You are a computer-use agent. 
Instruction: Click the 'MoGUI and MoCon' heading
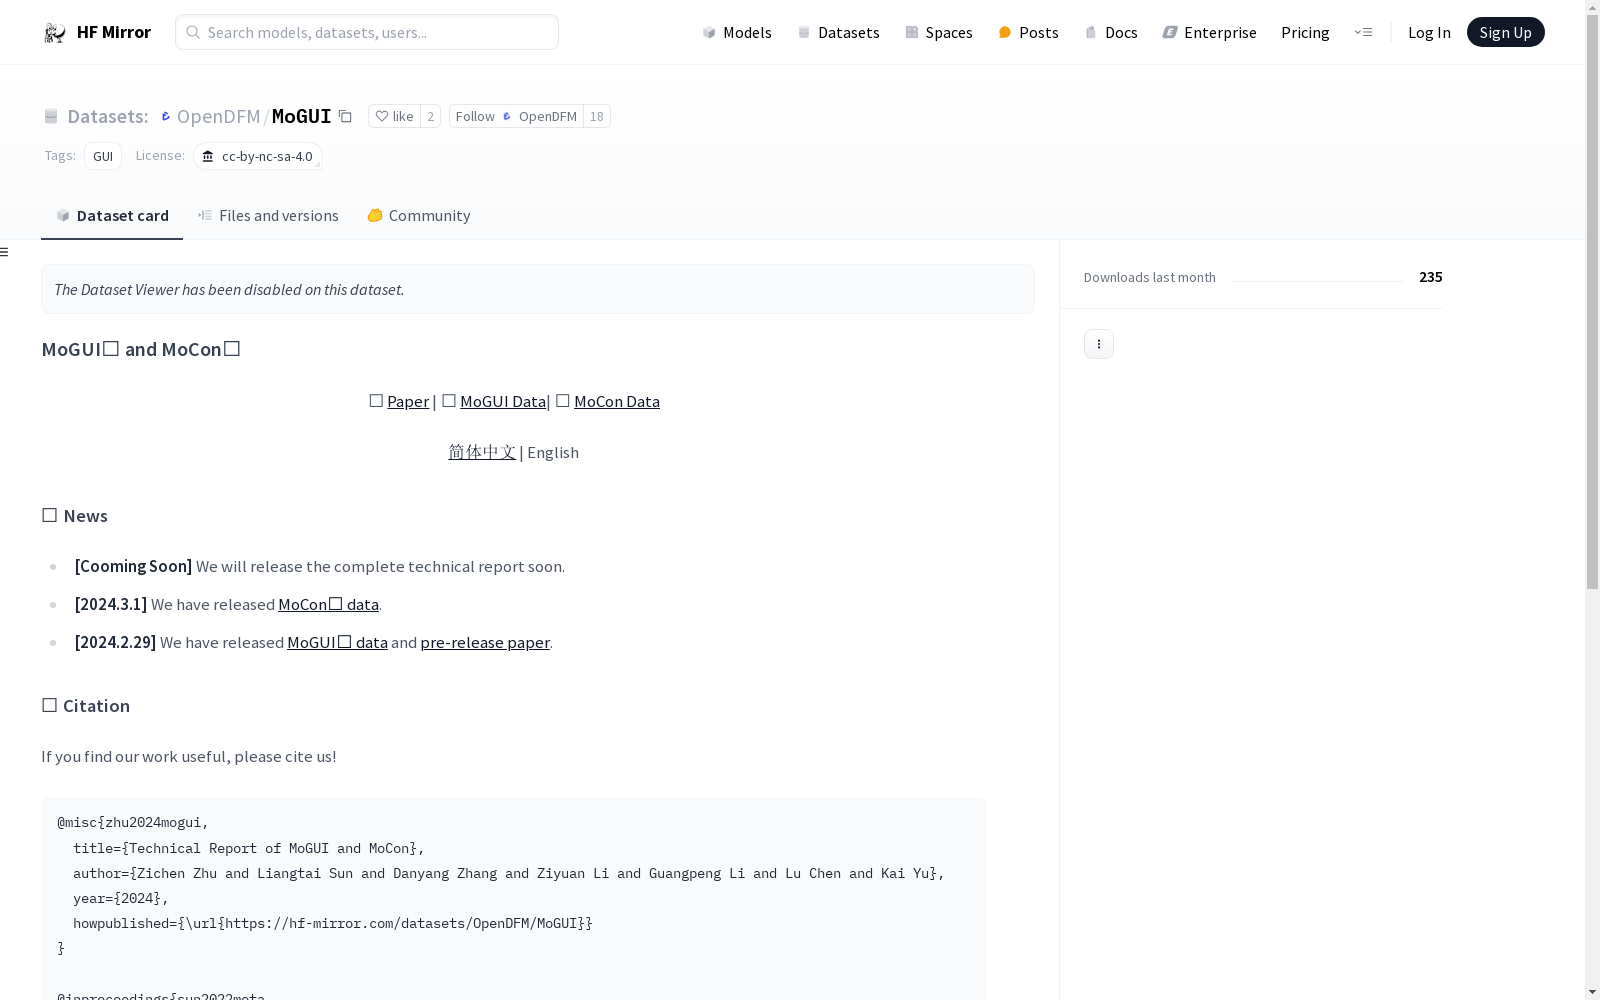pyautogui.click(x=141, y=349)
